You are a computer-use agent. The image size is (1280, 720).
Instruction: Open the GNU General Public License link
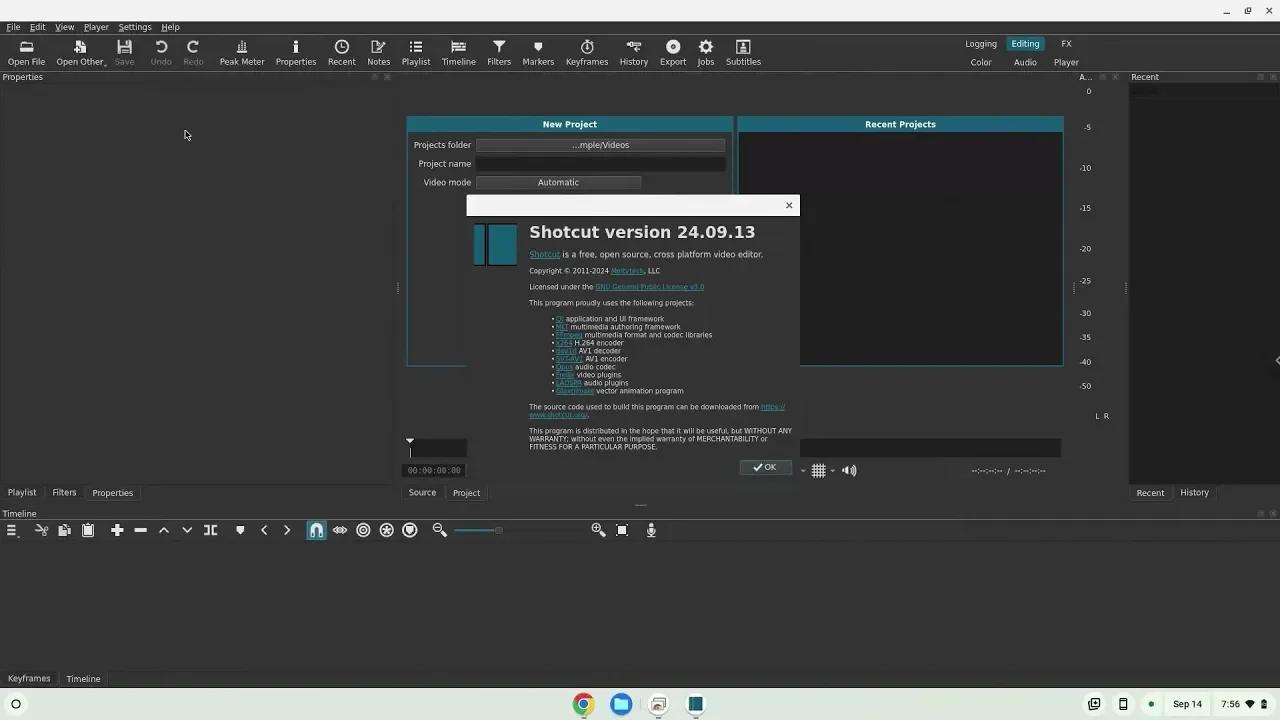tap(649, 287)
